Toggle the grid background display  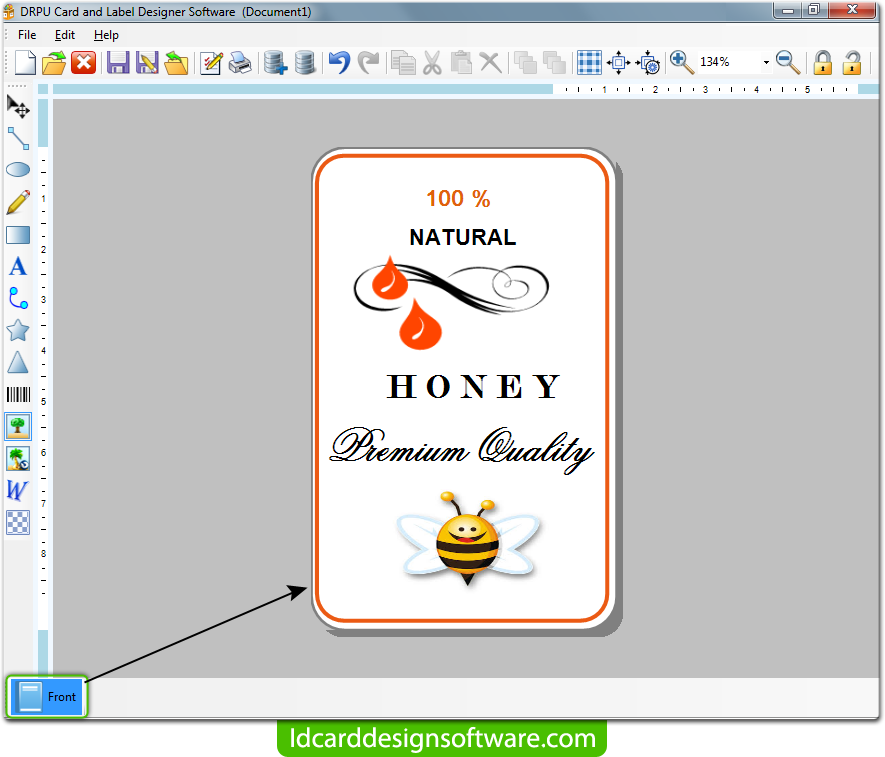point(589,62)
